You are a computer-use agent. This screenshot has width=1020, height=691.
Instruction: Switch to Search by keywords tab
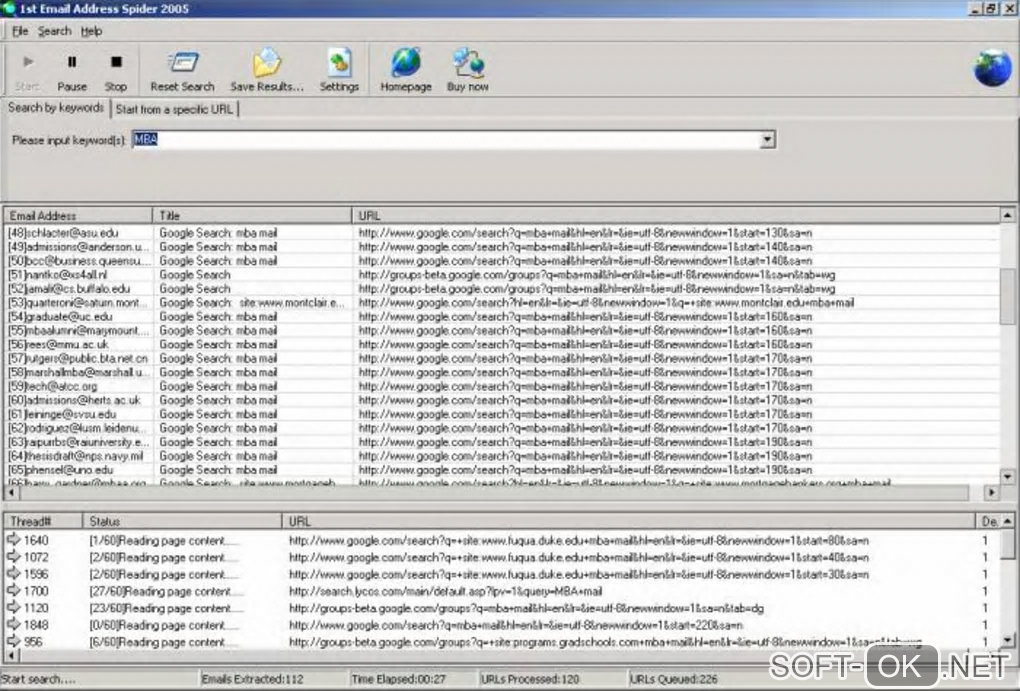click(x=56, y=108)
